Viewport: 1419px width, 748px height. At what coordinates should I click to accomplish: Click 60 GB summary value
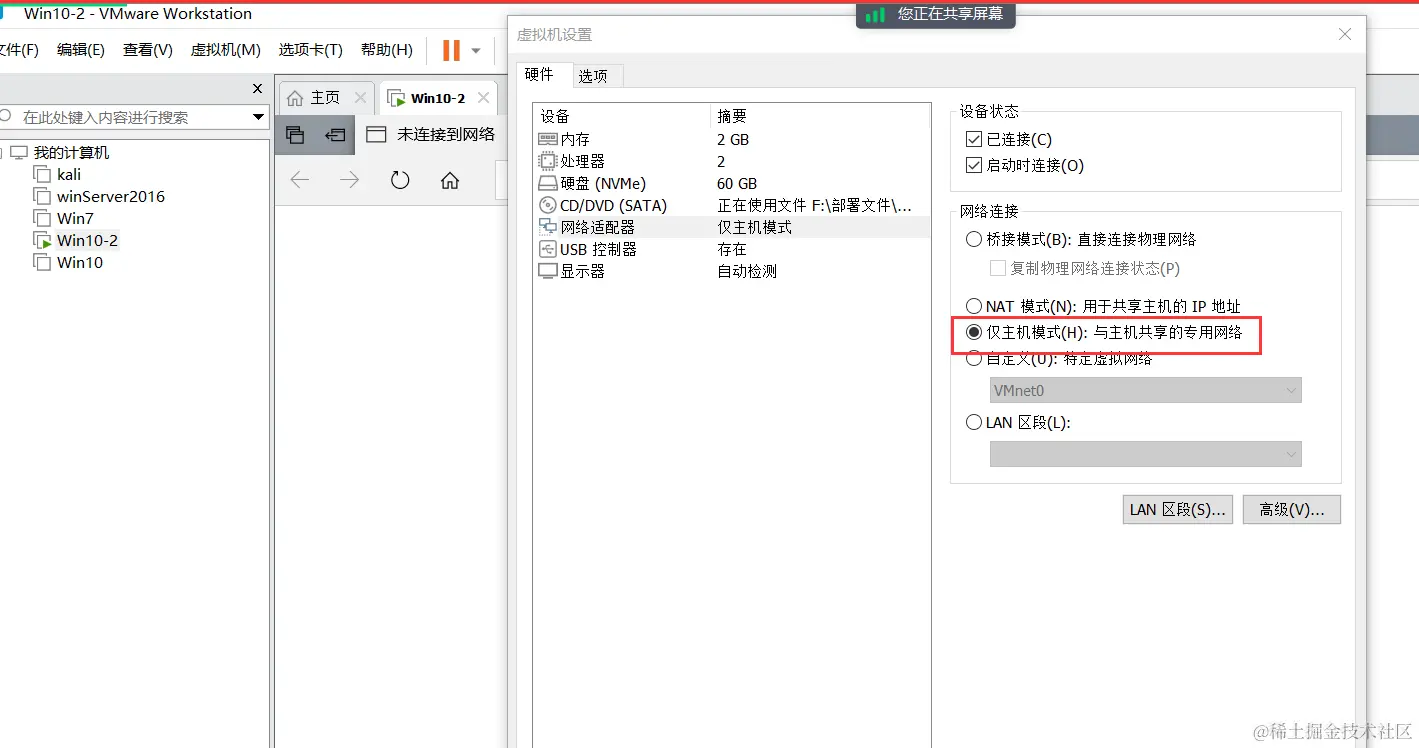tap(737, 184)
